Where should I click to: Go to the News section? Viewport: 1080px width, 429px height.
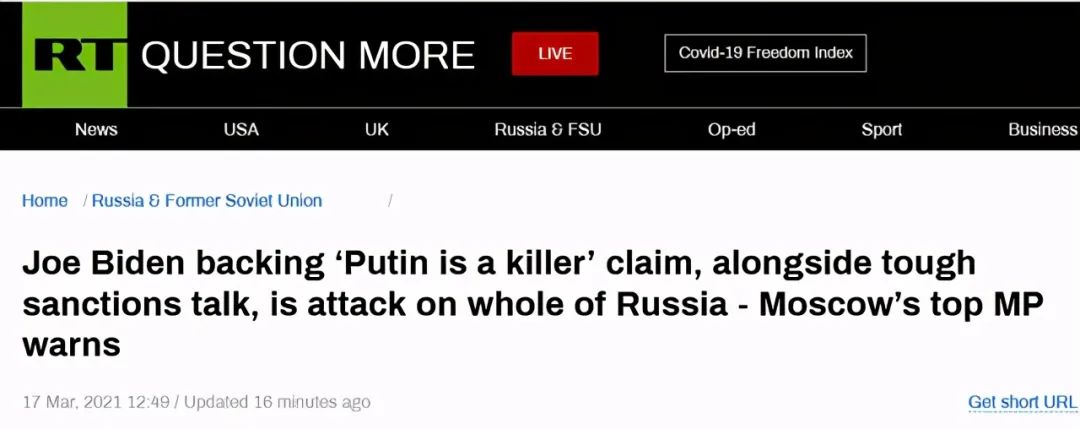tap(96, 129)
